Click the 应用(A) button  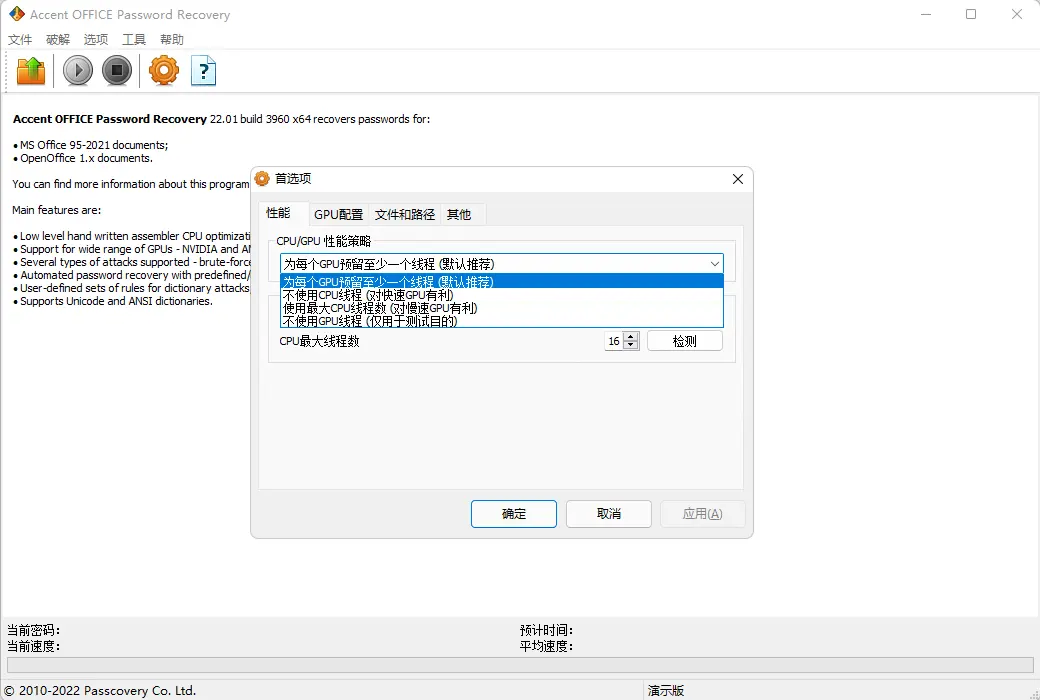coord(702,514)
